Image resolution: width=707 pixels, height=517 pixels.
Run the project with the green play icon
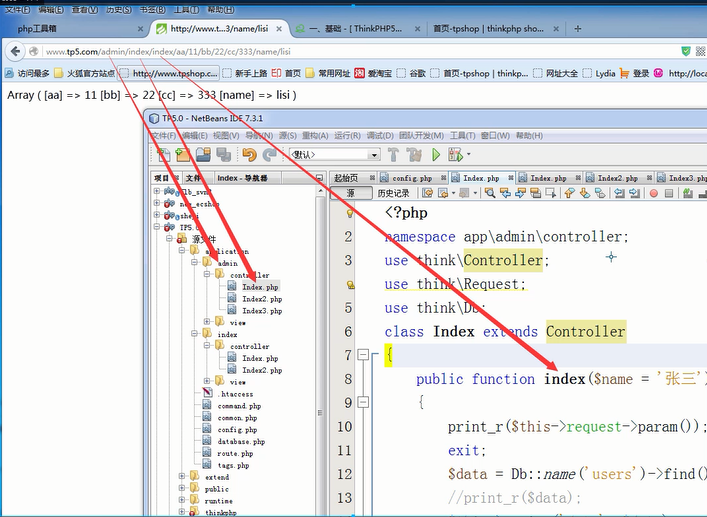436,155
